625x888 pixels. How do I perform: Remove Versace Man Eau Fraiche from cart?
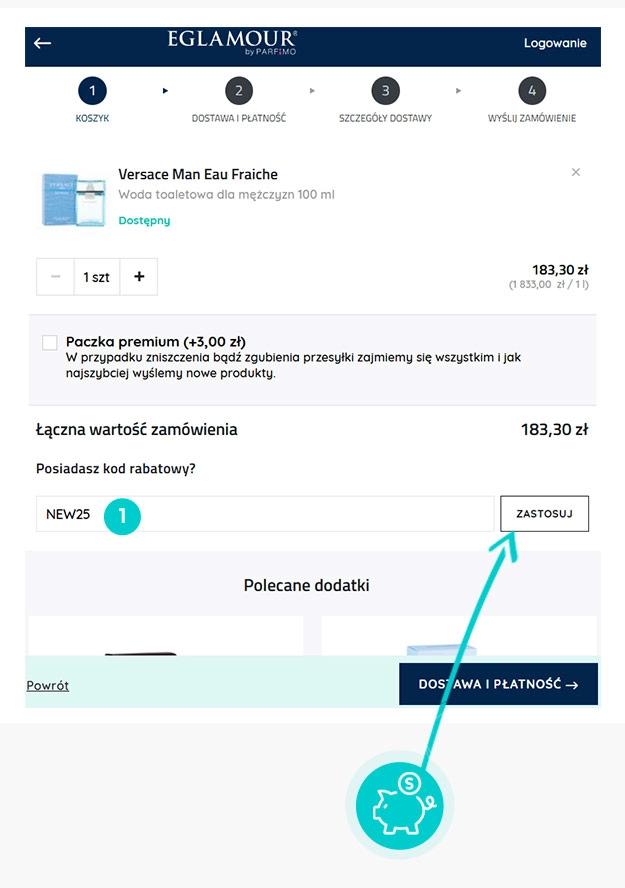(575, 172)
